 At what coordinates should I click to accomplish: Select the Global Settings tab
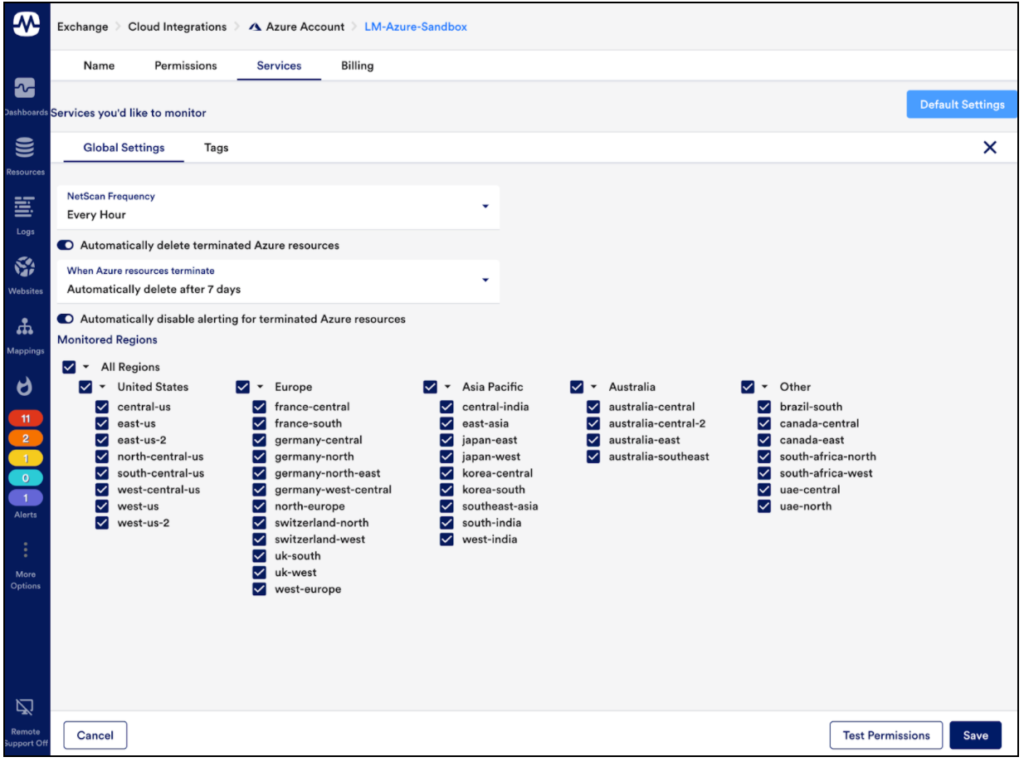pyautogui.click(x=123, y=148)
